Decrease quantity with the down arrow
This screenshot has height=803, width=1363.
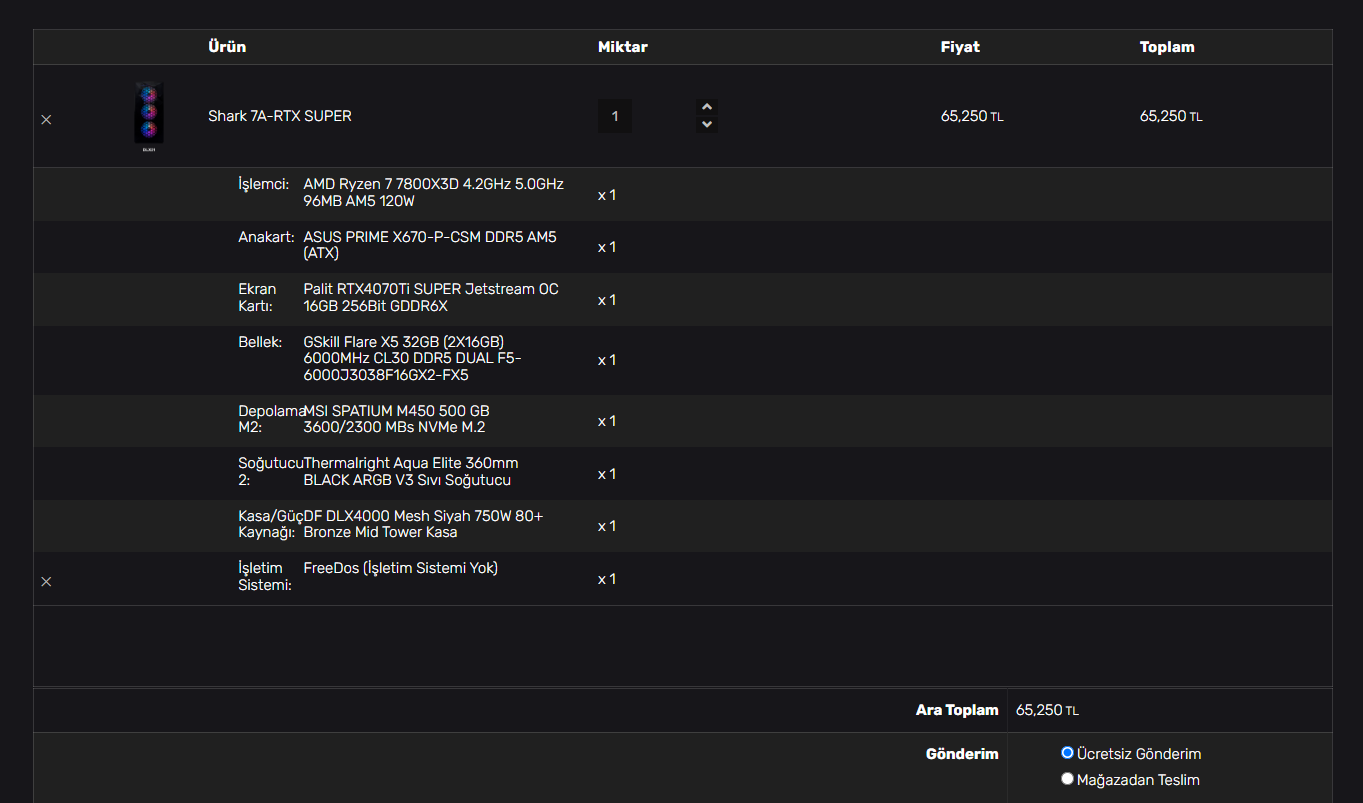(x=707, y=125)
